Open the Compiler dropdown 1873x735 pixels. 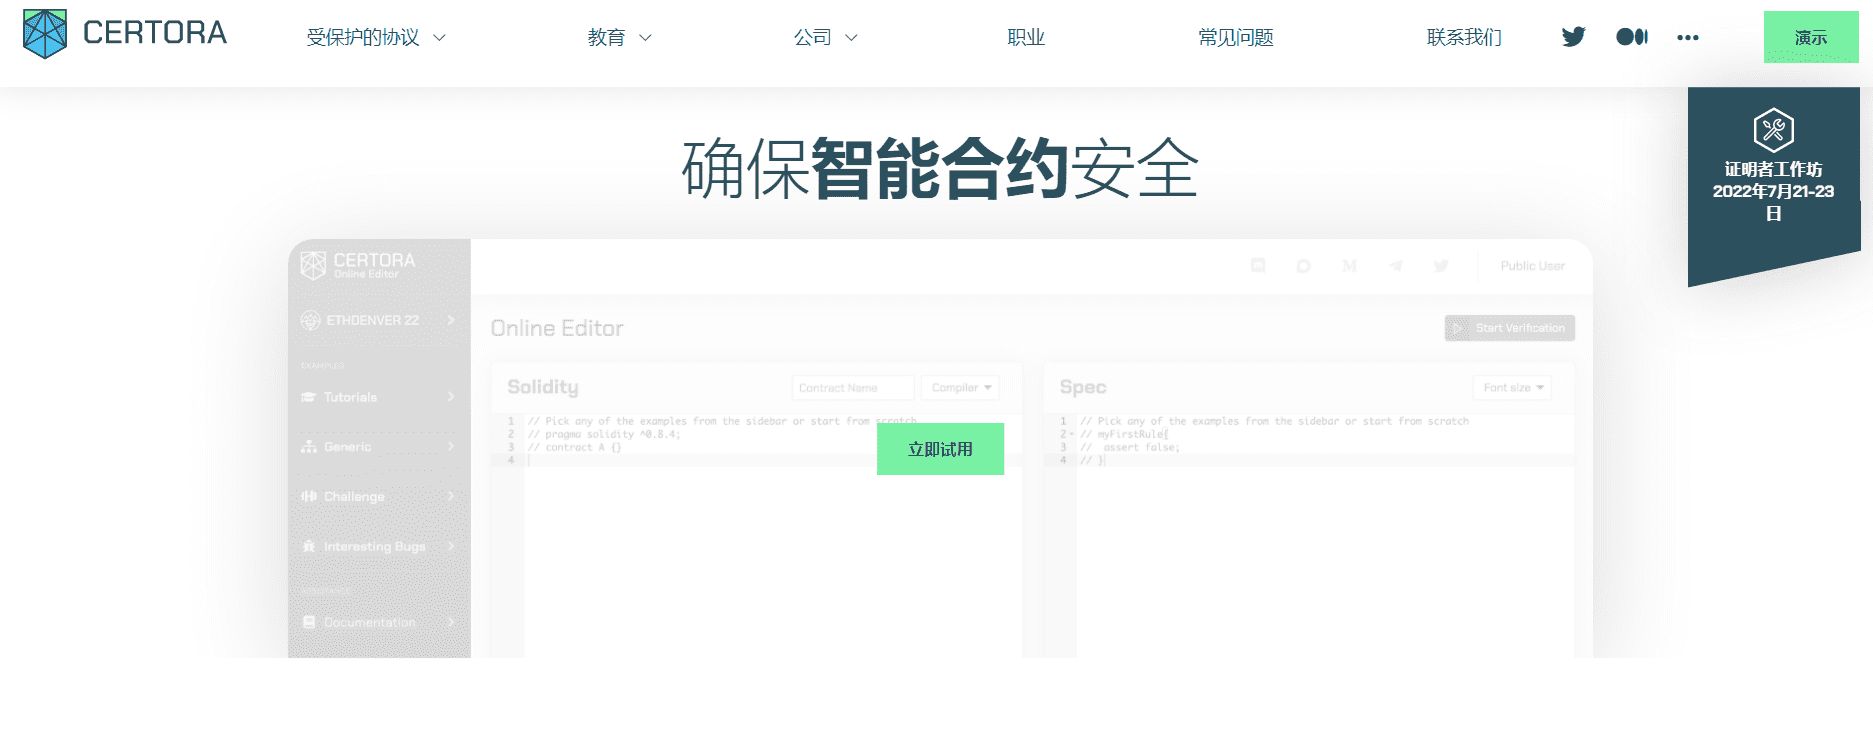(960, 387)
